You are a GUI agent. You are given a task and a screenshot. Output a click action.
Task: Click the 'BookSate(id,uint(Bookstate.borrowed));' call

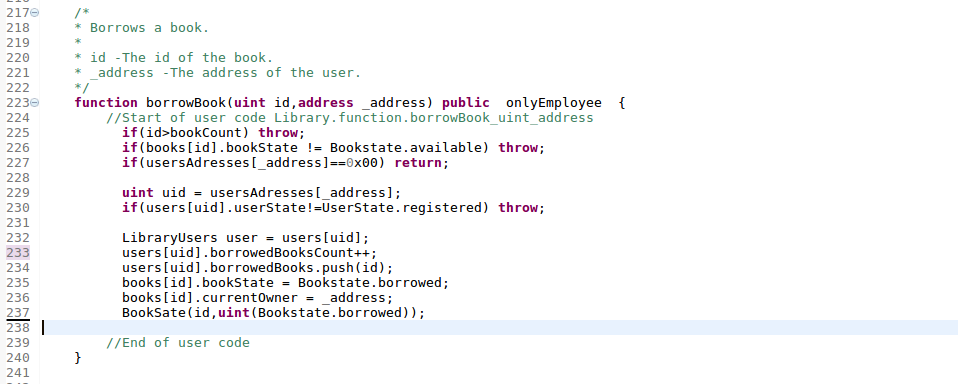point(273,313)
